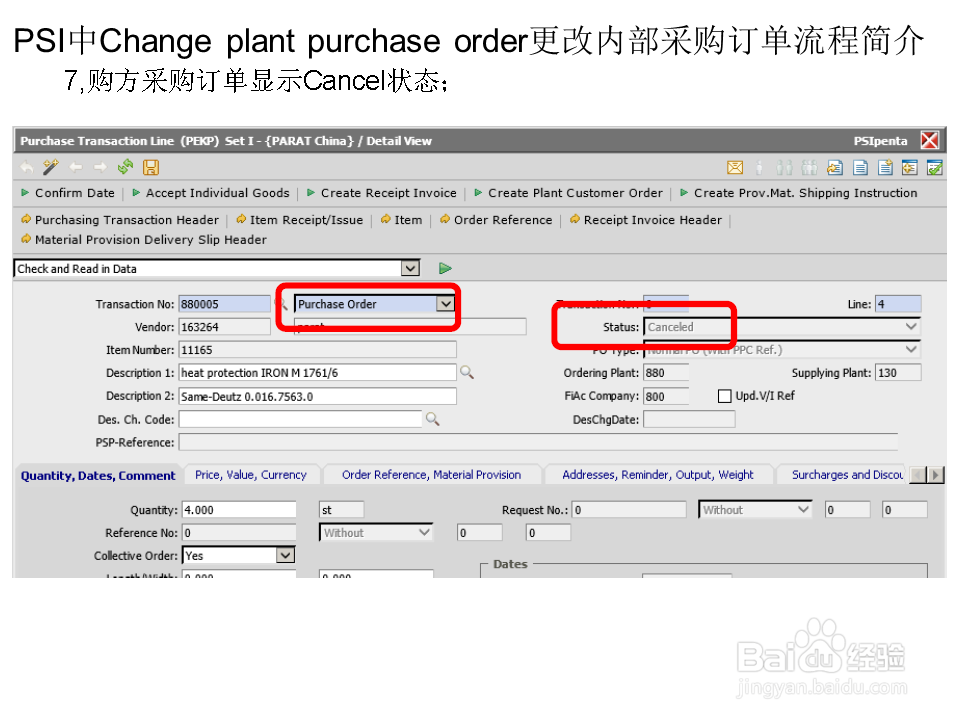The height and width of the screenshot is (720, 960).
Task: Click the Save icon in the toolbar
Action: click(x=150, y=167)
